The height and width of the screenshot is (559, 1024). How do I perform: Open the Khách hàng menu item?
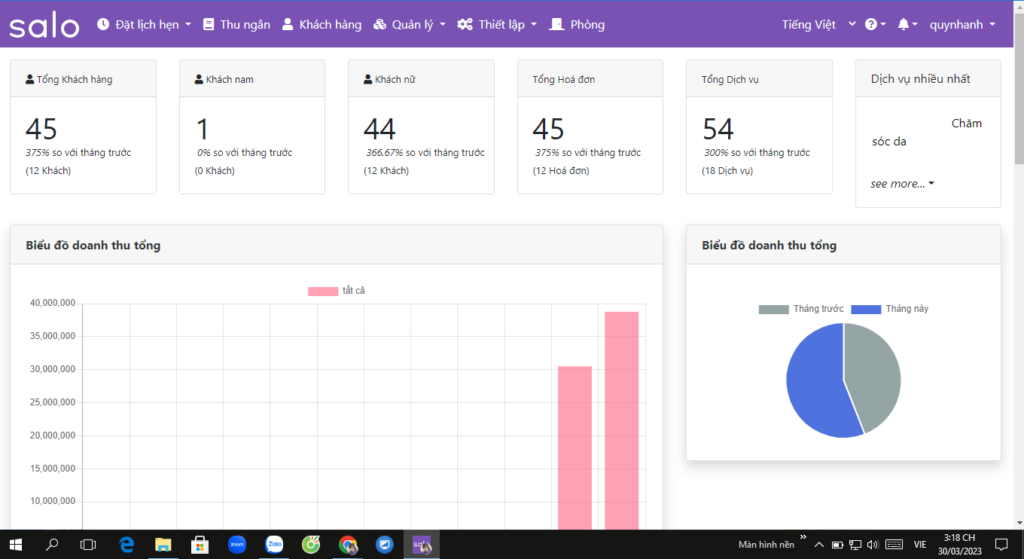pyautogui.click(x=321, y=25)
